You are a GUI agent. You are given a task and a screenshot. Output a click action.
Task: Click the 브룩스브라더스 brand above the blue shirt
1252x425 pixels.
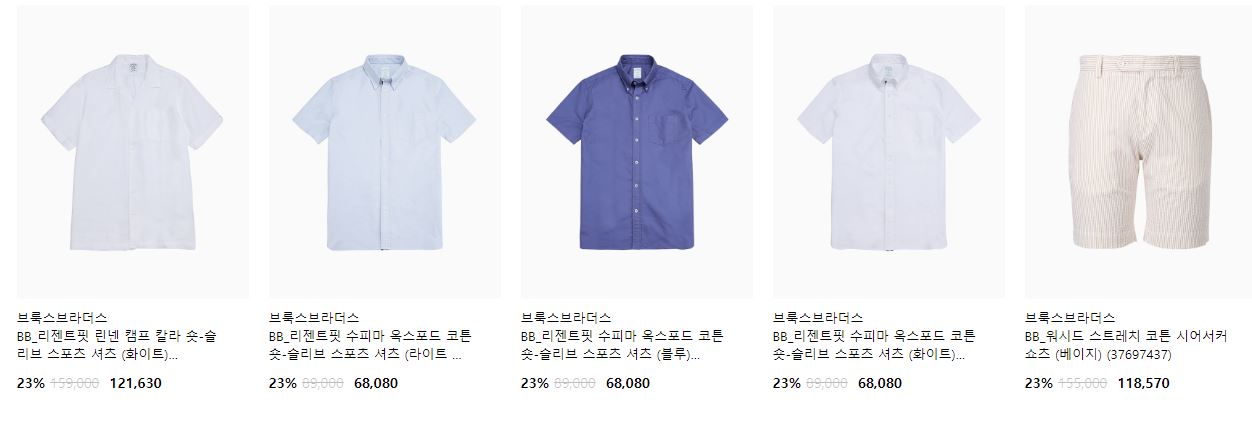(566, 318)
